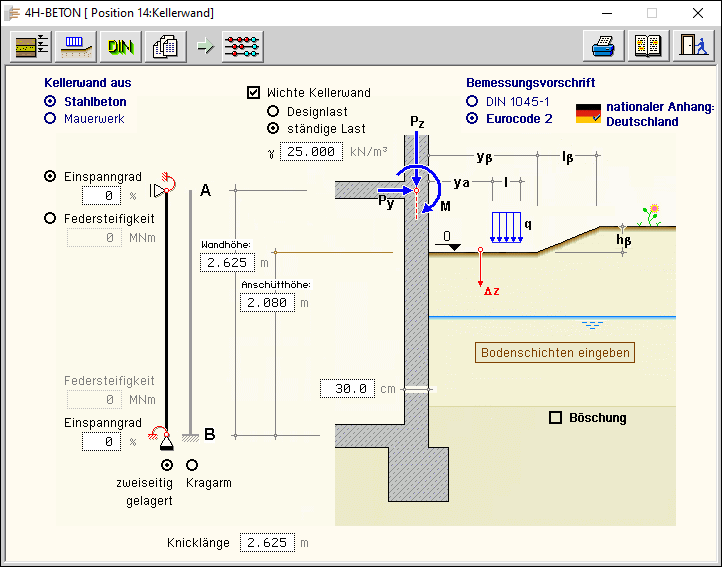Choose the Kragarm support option
Image resolution: width=722 pixels, height=567 pixels.
(x=192, y=465)
